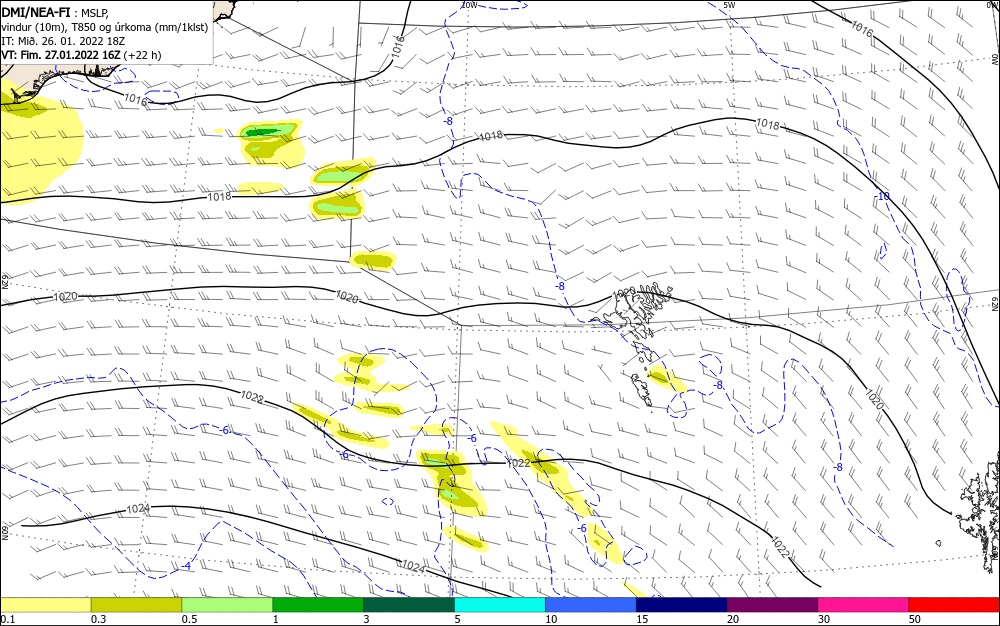Click the red legend swatch for 50 mm
Viewport: 1000px width, 626px height.
click(x=955, y=605)
